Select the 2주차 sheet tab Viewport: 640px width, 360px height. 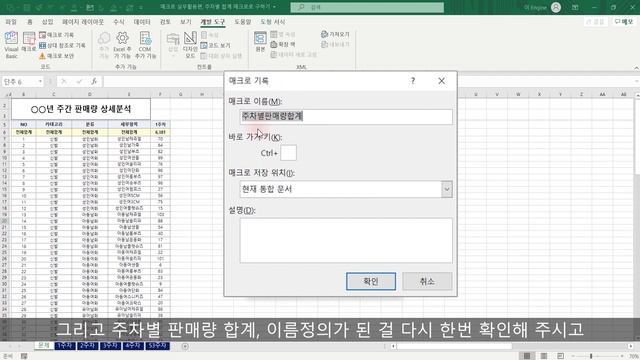pyautogui.click(x=87, y=346)
